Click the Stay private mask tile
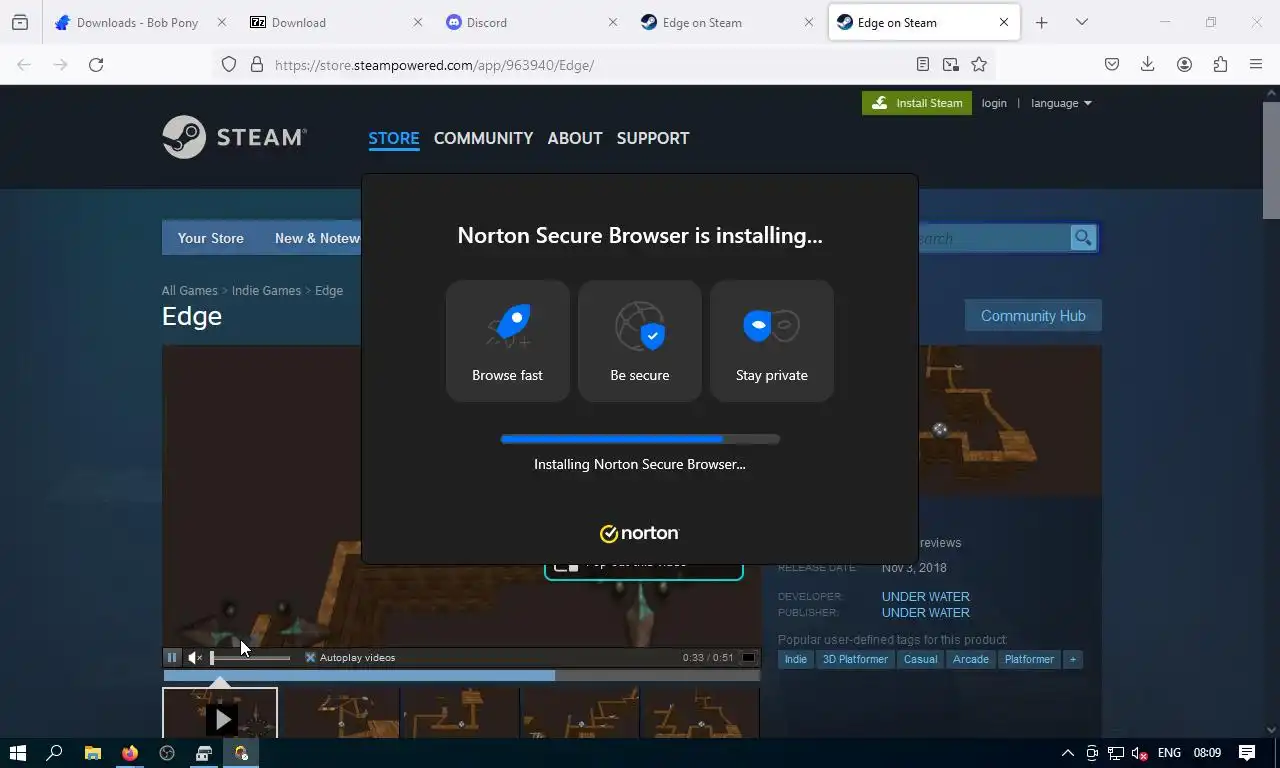This screenshot has width=1280, height=768. click(772, 341)
